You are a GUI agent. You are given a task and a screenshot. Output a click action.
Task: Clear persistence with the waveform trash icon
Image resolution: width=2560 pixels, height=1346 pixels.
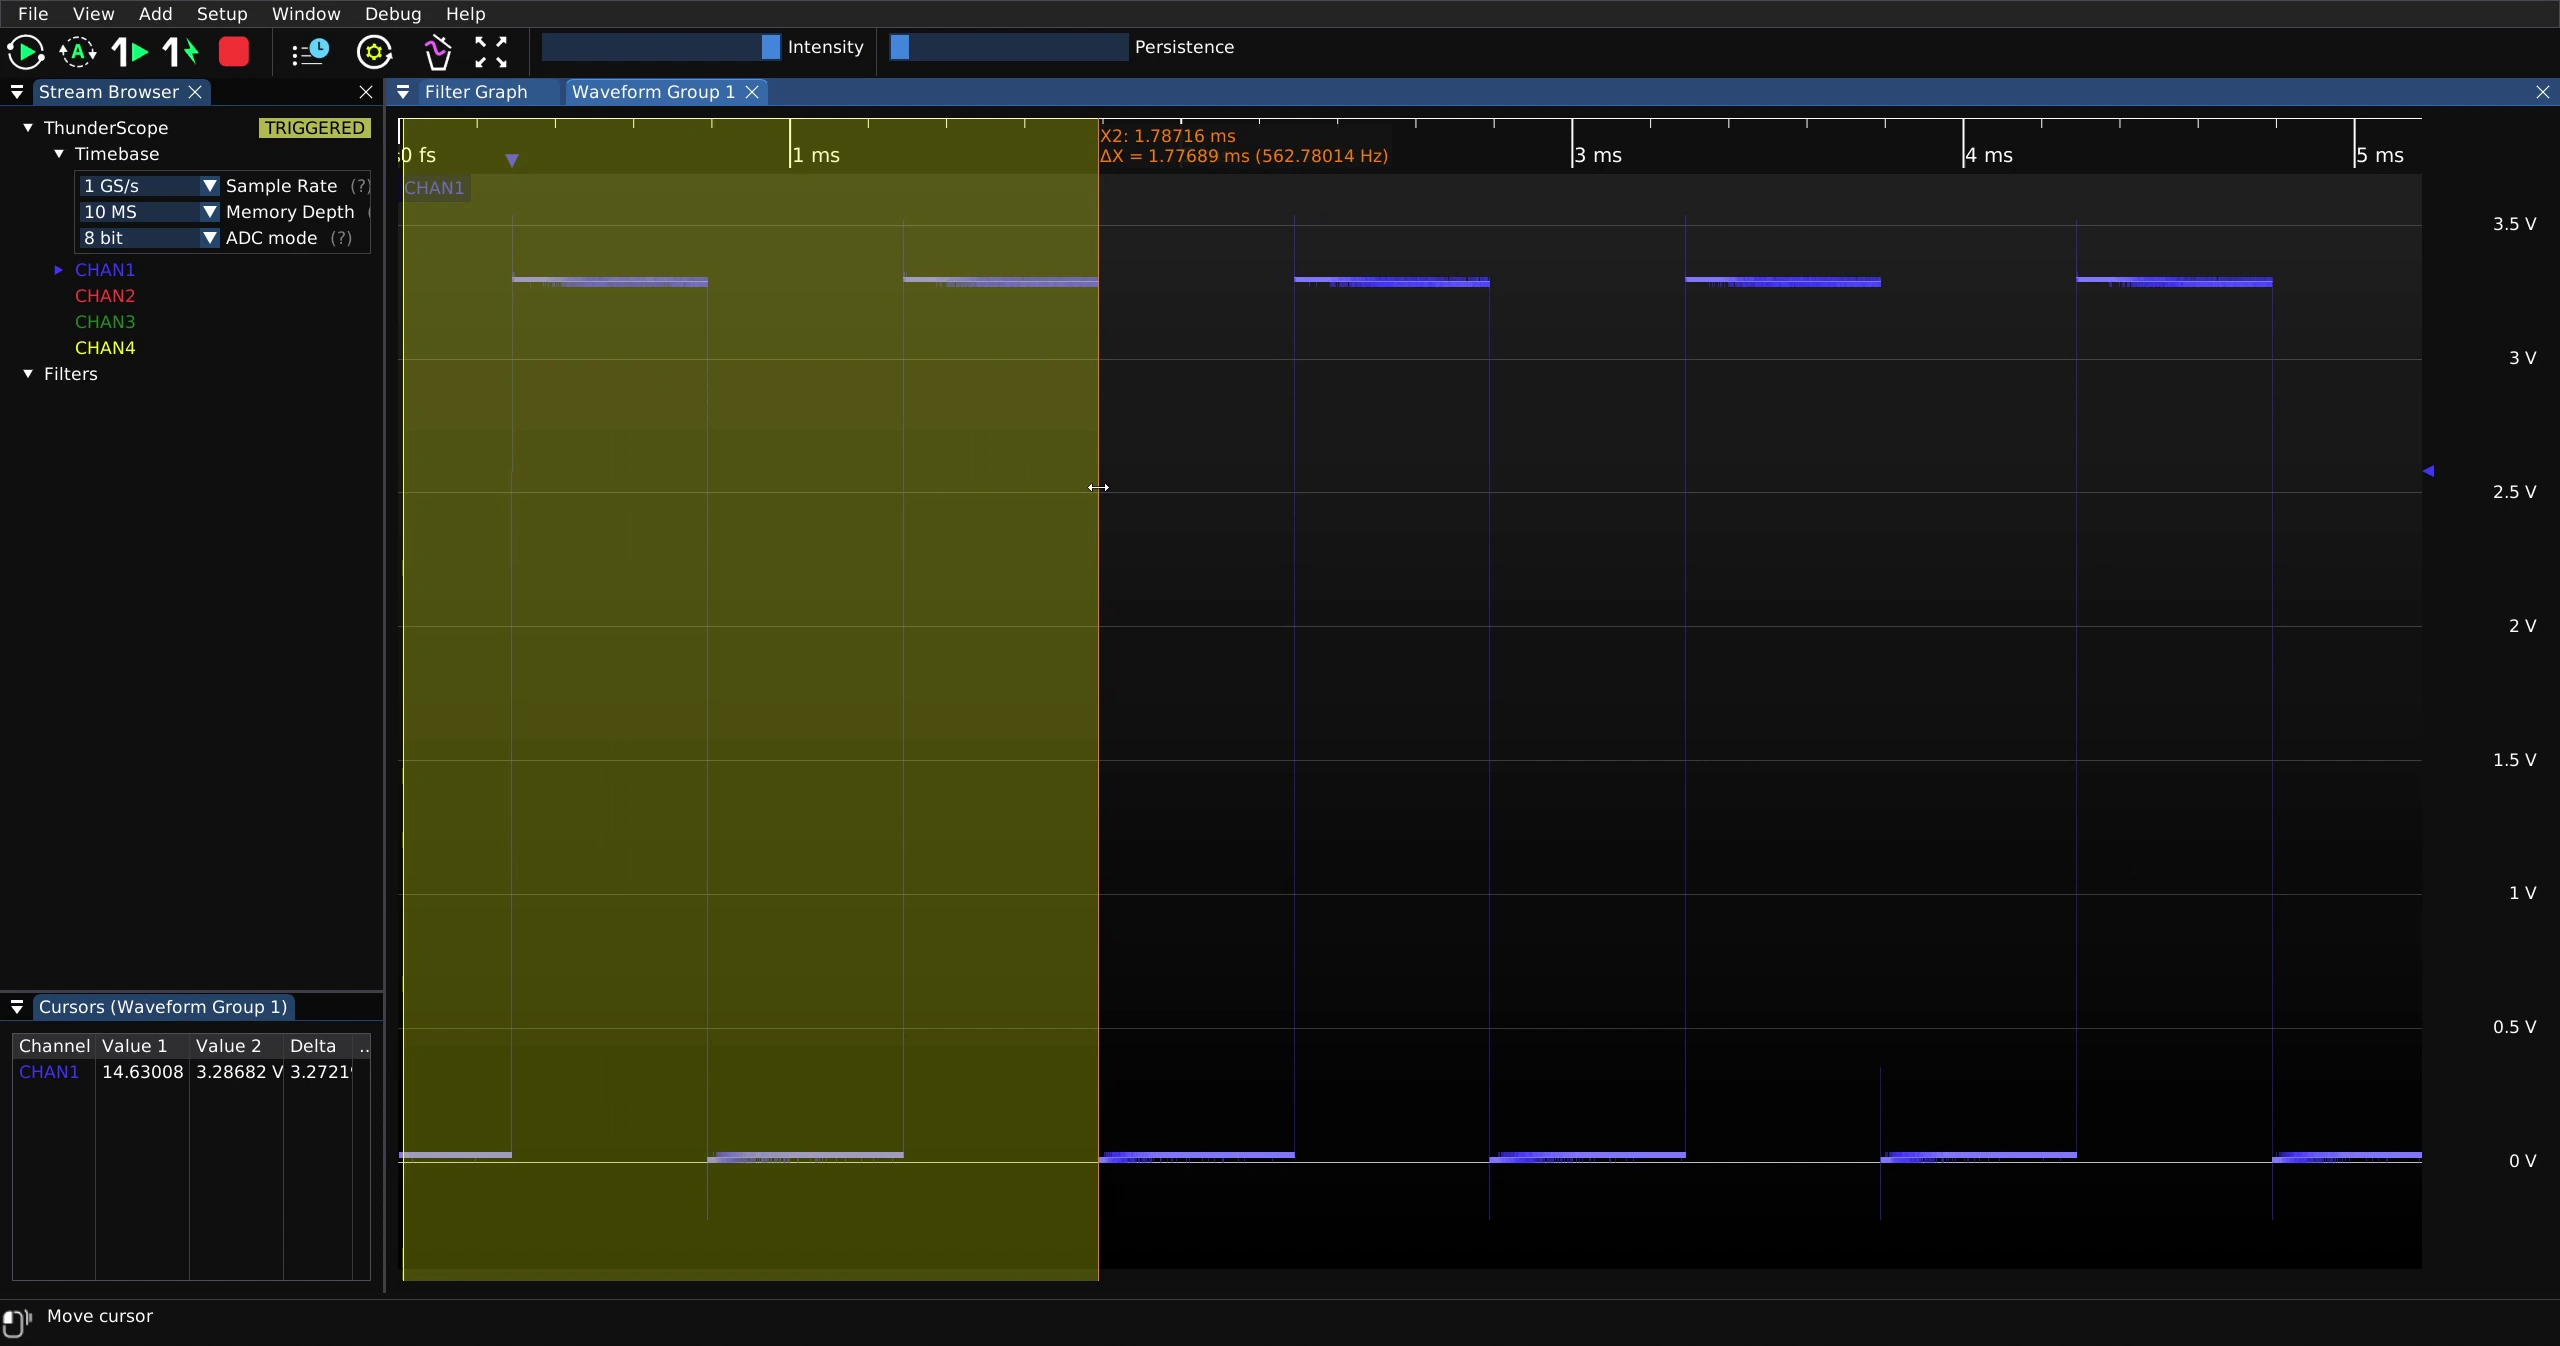pos(437,52)
